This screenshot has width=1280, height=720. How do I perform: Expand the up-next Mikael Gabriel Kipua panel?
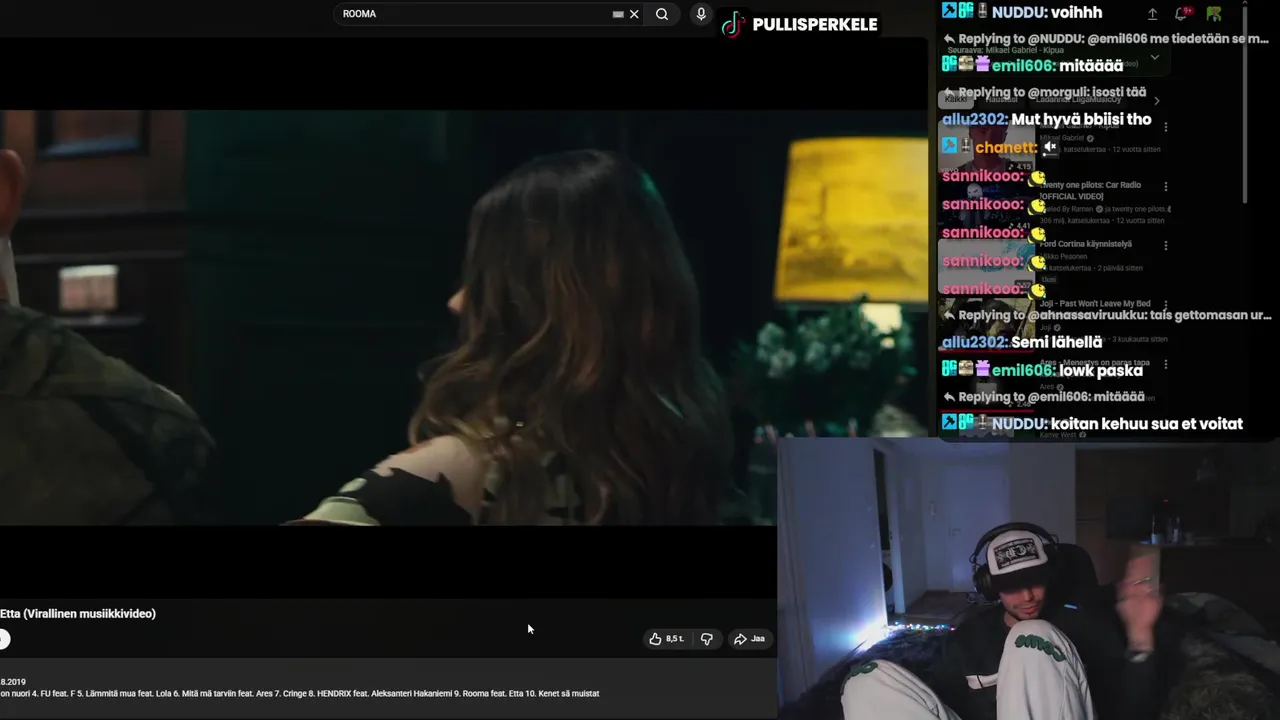[1155, 57]
